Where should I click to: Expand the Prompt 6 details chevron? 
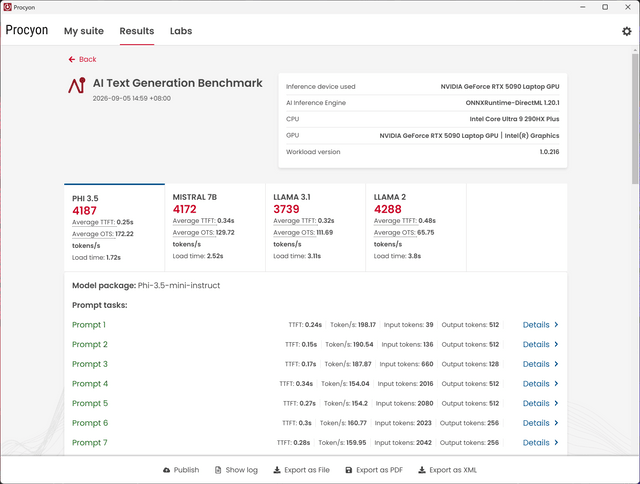click(x=556, y=423)
